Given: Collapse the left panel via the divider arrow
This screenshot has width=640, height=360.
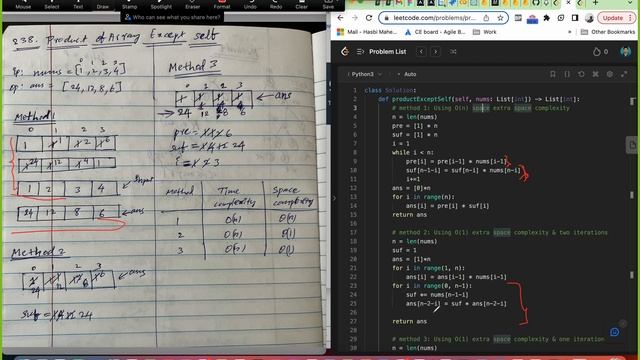Looking at the screenshot, I should tap(334, 198).
